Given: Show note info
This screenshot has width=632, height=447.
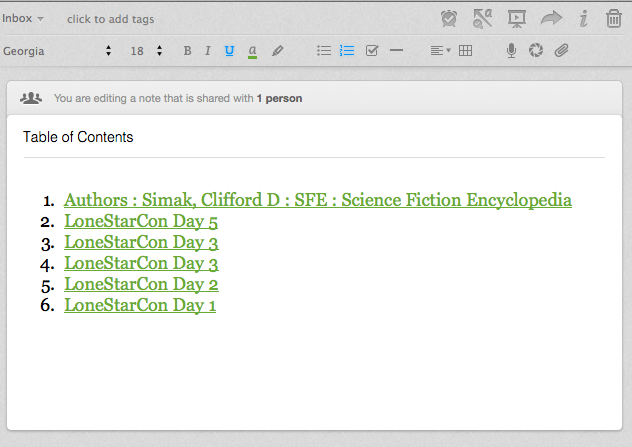Looking at the screenshot, I should [584, 18].
